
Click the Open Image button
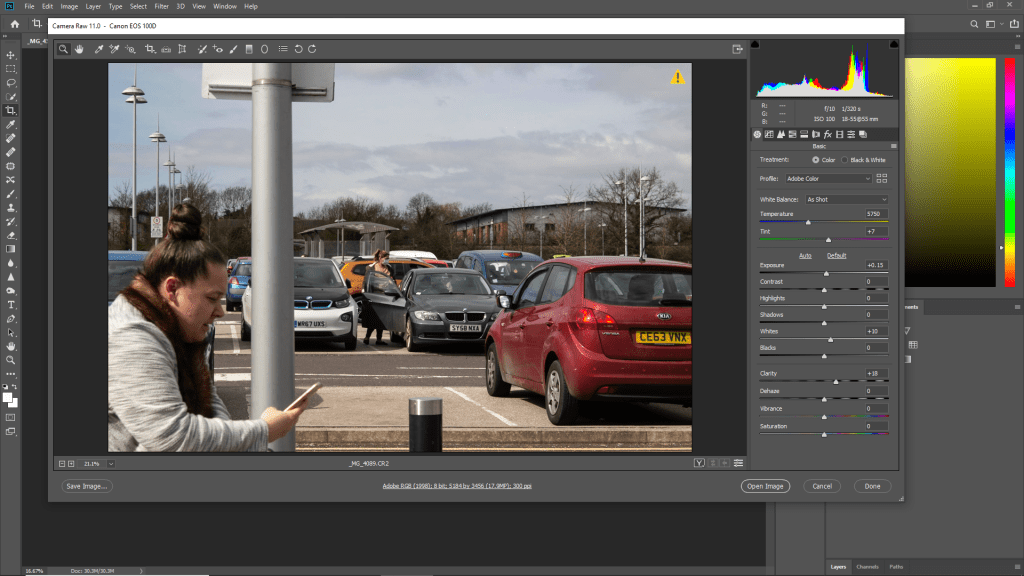click(x=765, y=486)
